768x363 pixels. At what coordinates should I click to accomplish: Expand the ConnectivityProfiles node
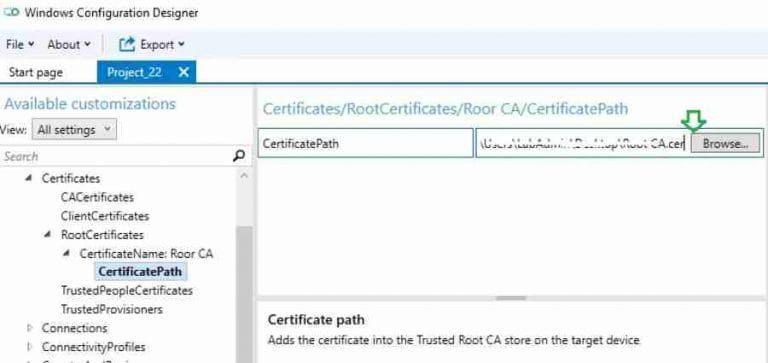(29, 347)
